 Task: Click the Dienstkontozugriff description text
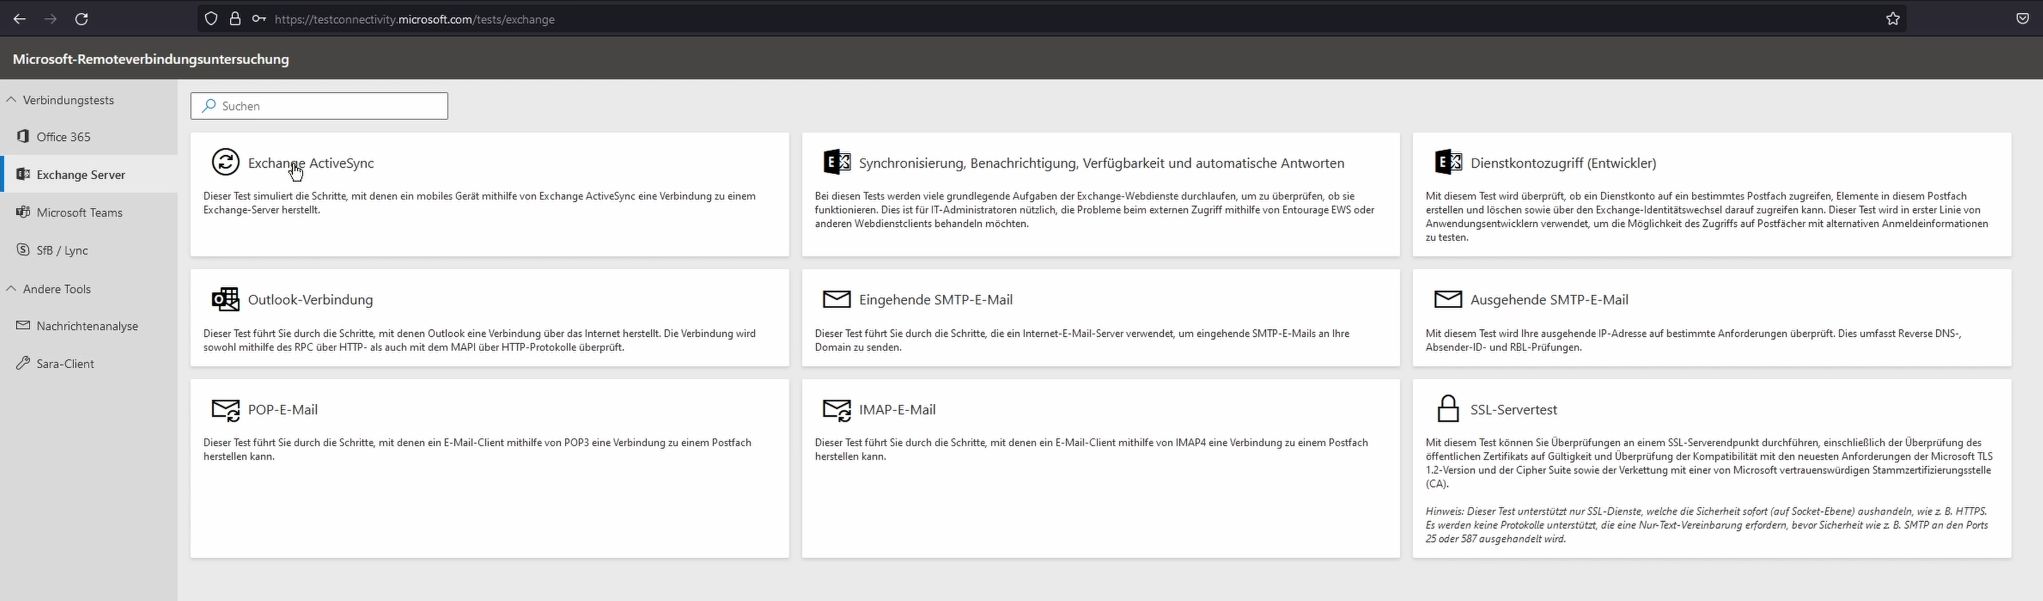(x=1707, y=217)
